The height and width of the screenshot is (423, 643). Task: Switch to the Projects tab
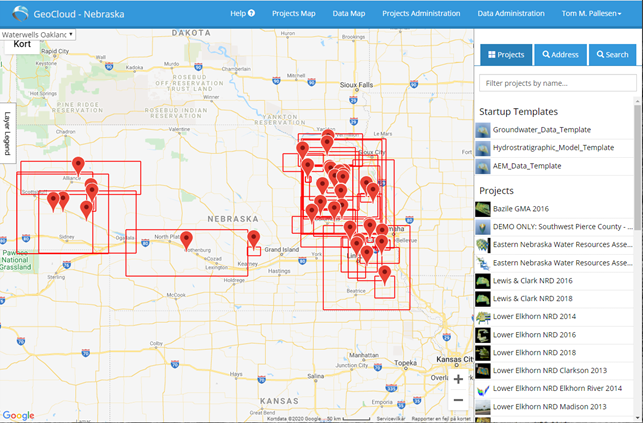click(506, 55)
